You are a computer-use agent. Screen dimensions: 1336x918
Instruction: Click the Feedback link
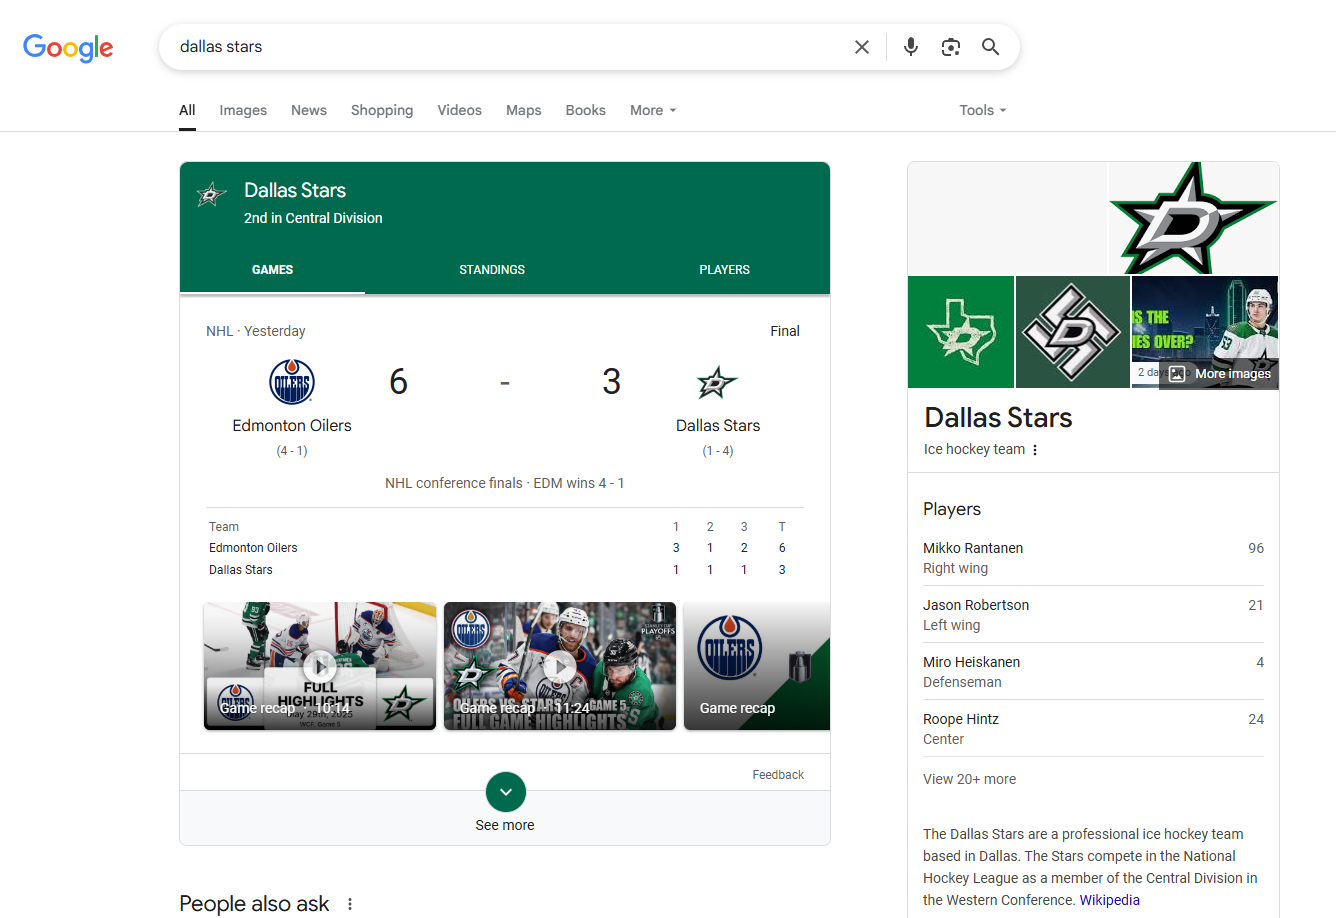(x=778, y=775)
